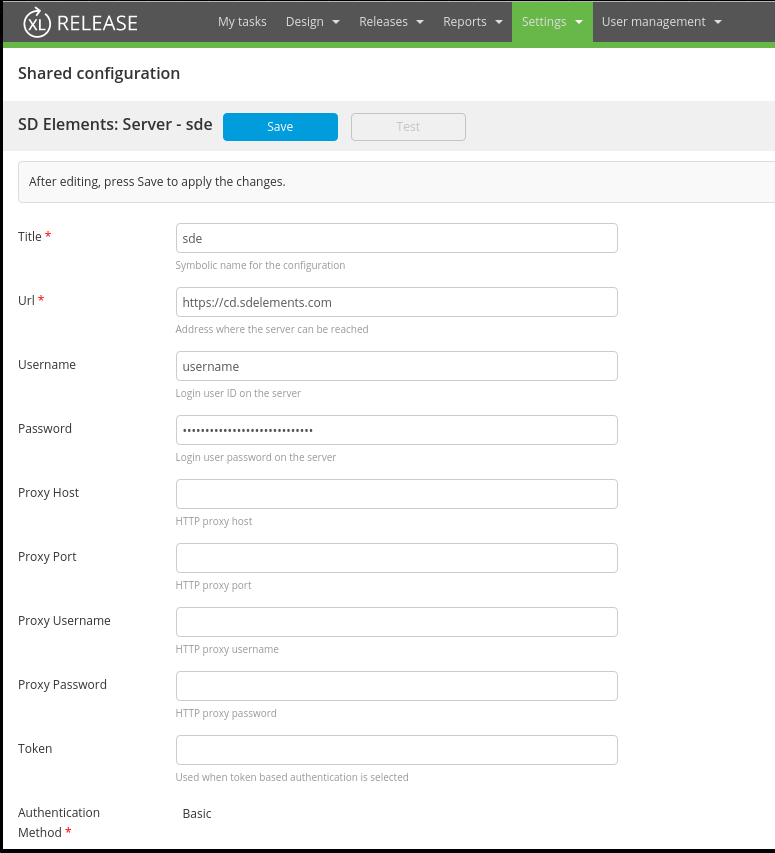Screen dimensions: 775x853
Task: Click the 'HTTP proxy port' hint text
Action: (213, 585)
